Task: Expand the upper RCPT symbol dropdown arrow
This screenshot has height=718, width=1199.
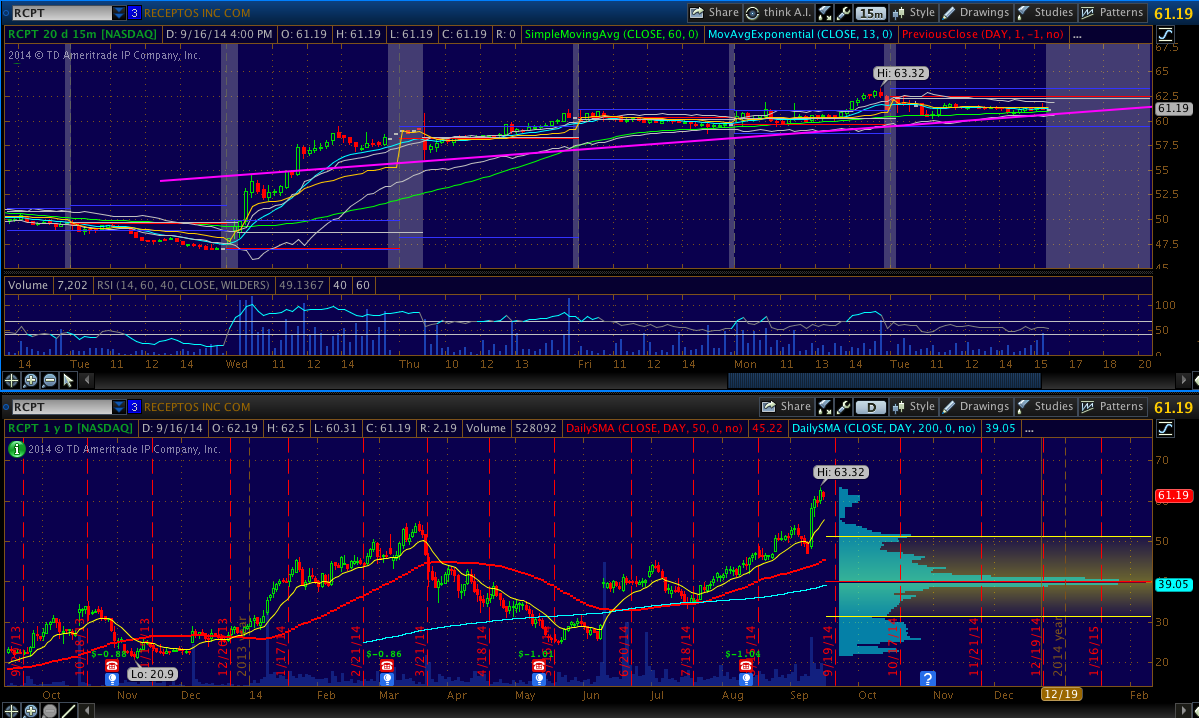Action: click(x=119, y=13)
